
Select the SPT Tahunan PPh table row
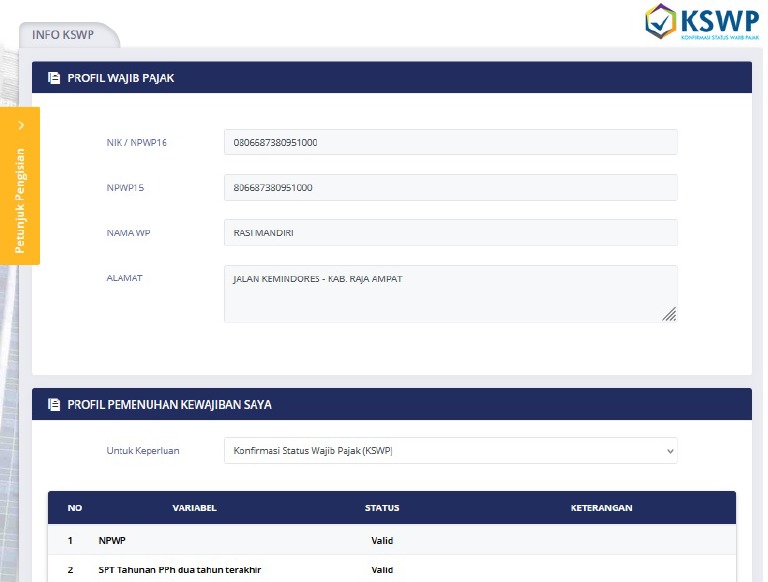(391, 570)
